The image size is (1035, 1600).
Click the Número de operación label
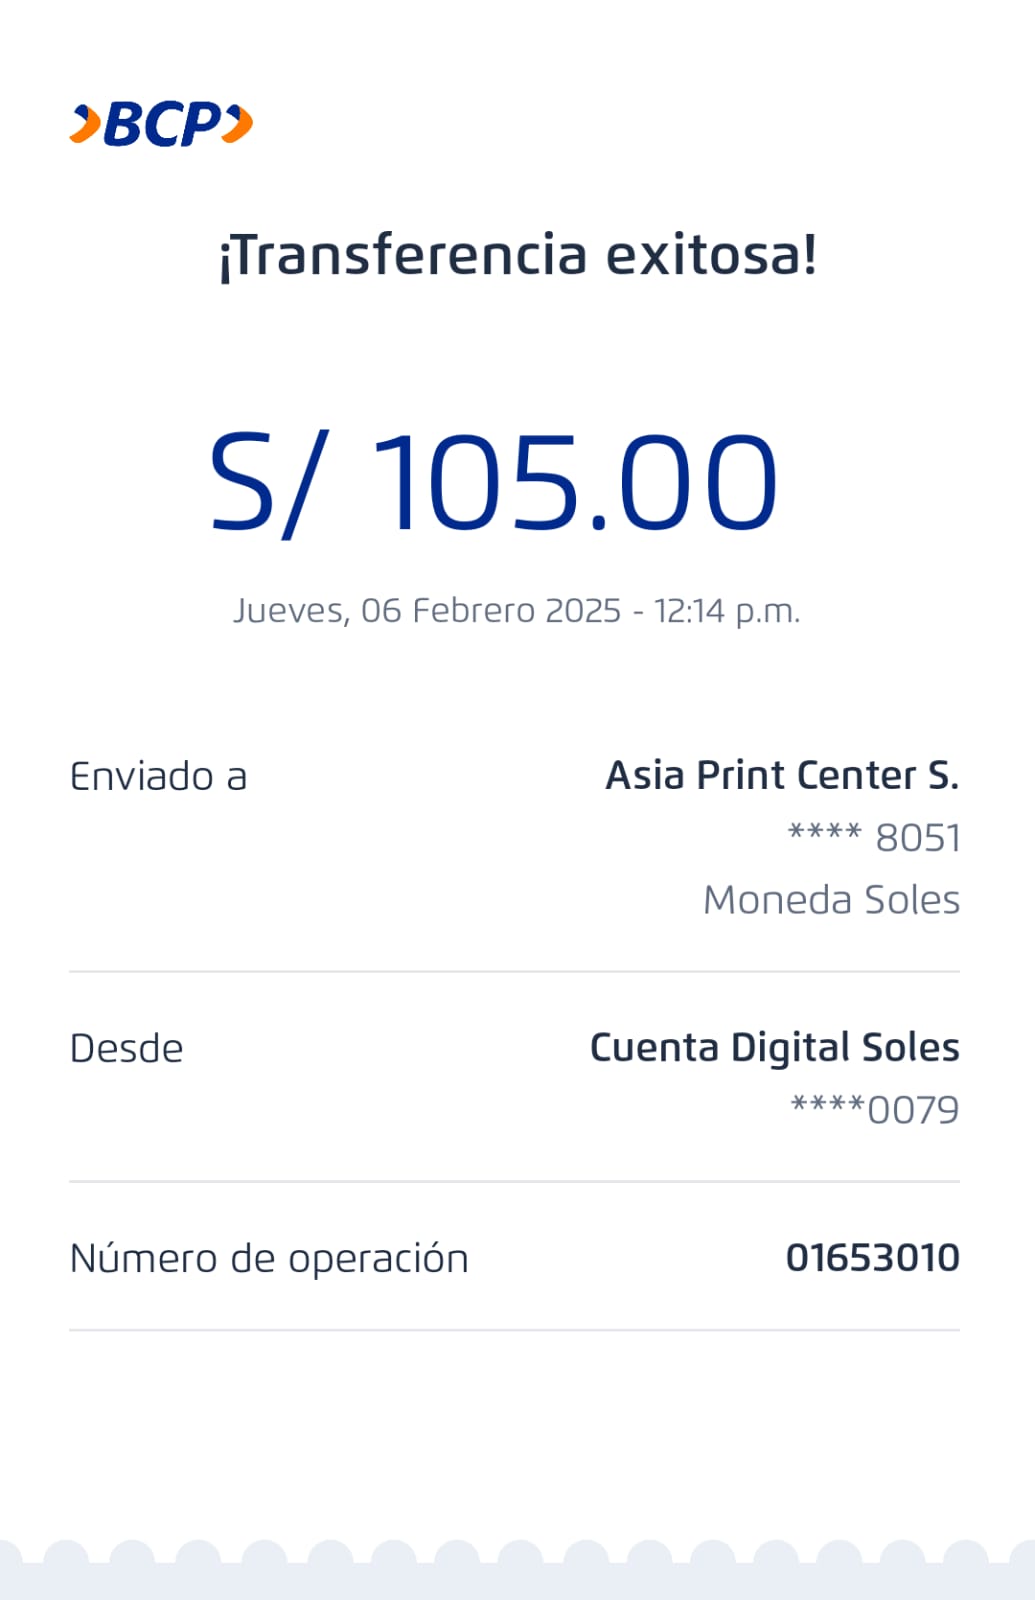click(x=269, y=1258)
